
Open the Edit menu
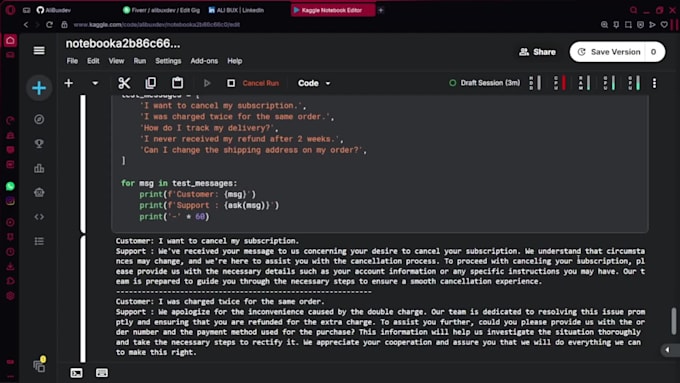coord(93,61)
